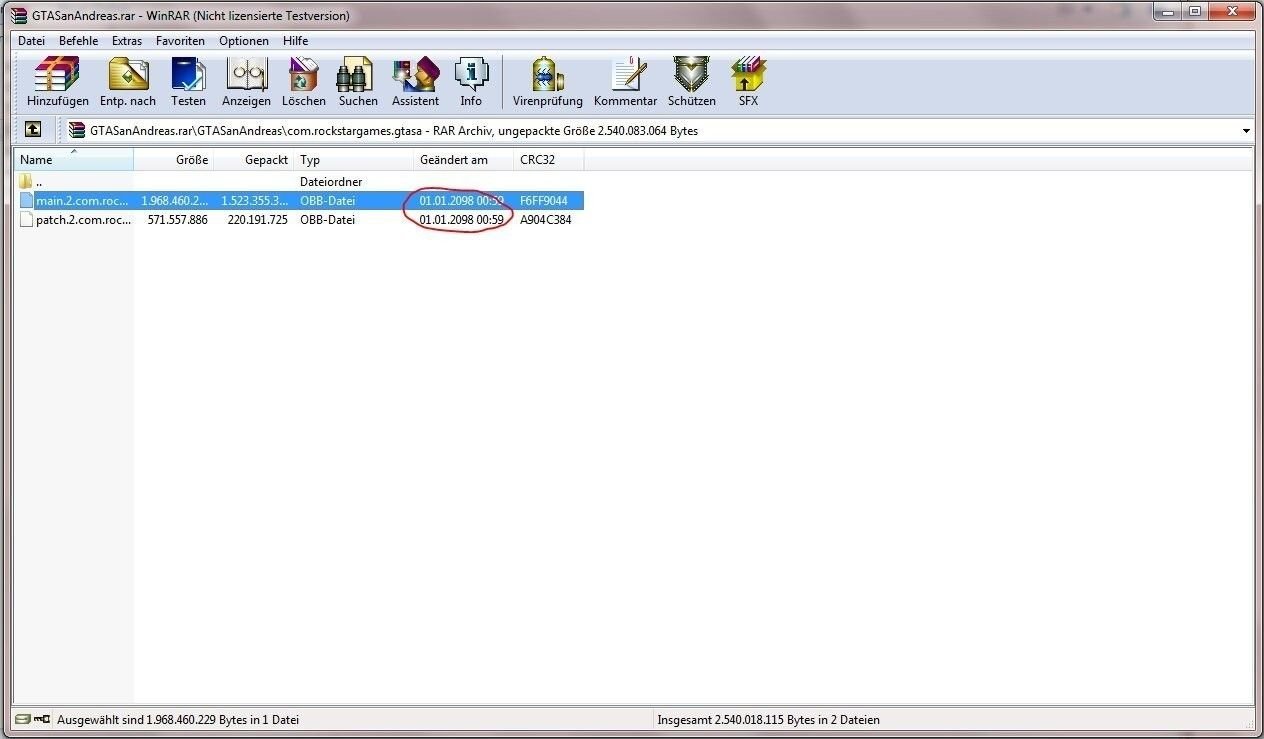The height and width of the screenshot is (739, 1264).
Task: Click the Schützen protect icon
Action: point(692,82)
